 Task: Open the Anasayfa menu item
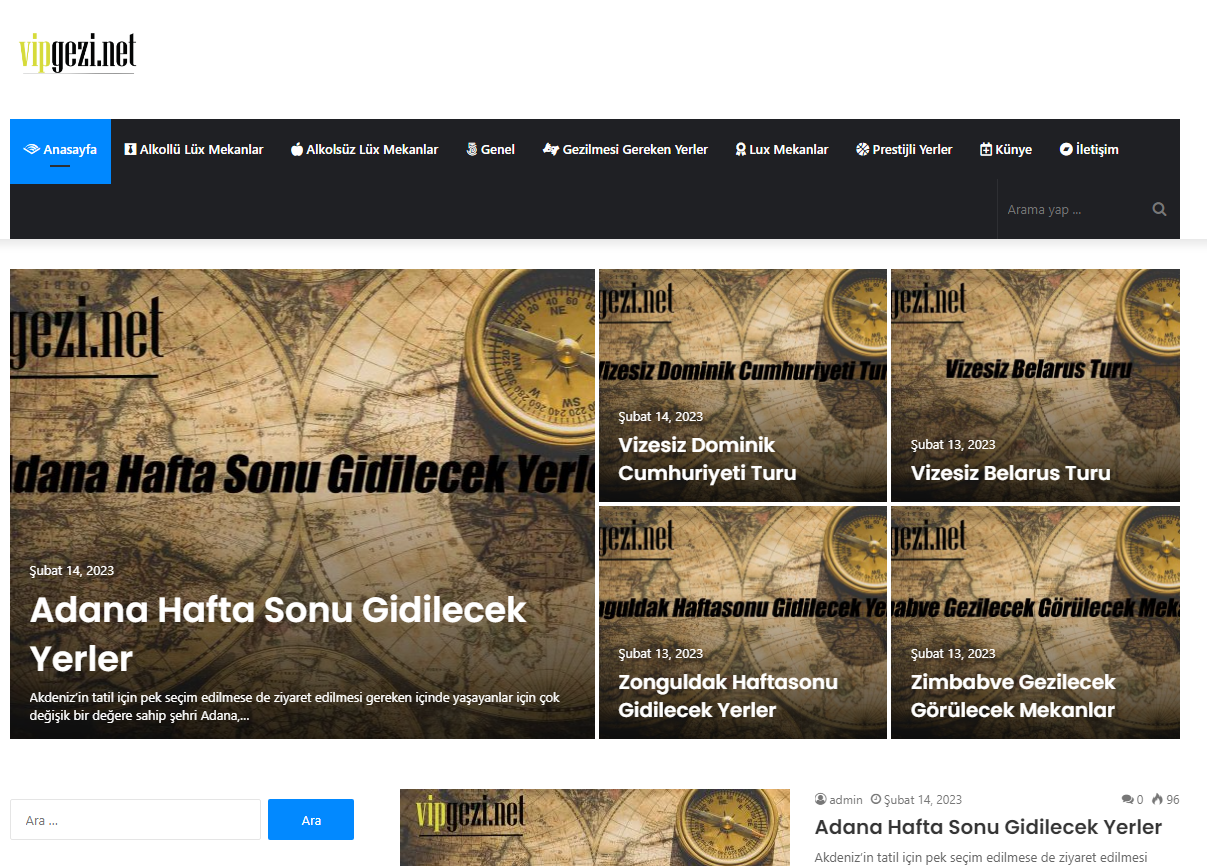click(x=60, y=150)
